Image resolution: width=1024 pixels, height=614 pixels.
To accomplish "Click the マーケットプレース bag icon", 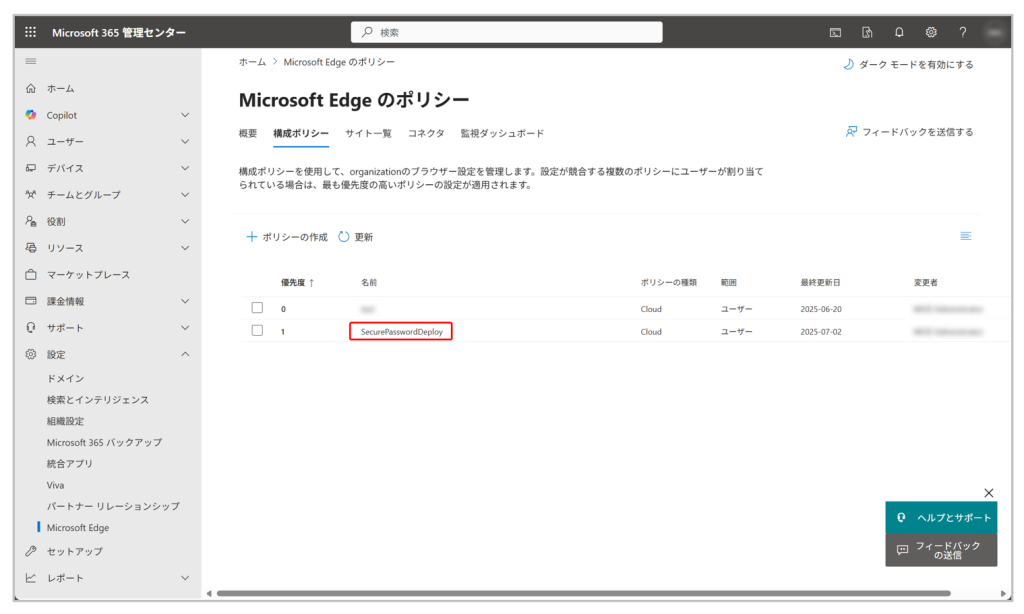I will 31,274.
